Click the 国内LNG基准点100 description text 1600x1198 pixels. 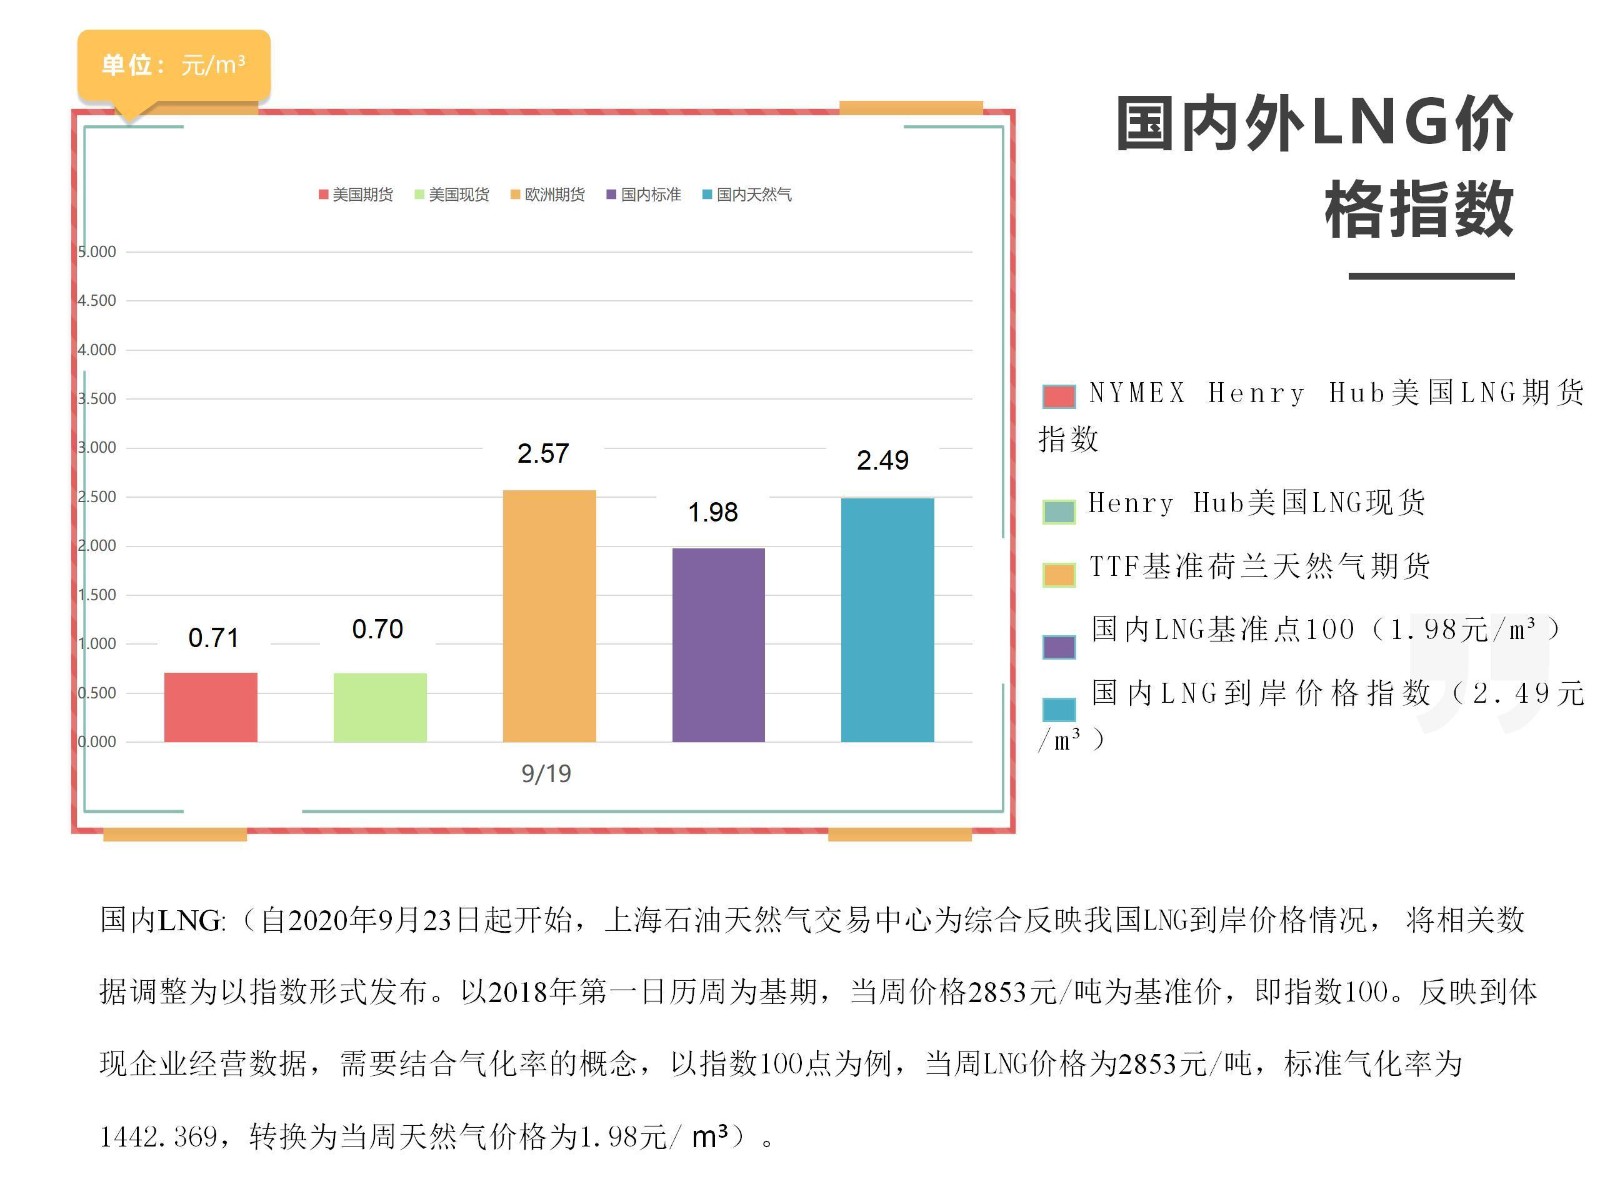(x=1326, y=629)
